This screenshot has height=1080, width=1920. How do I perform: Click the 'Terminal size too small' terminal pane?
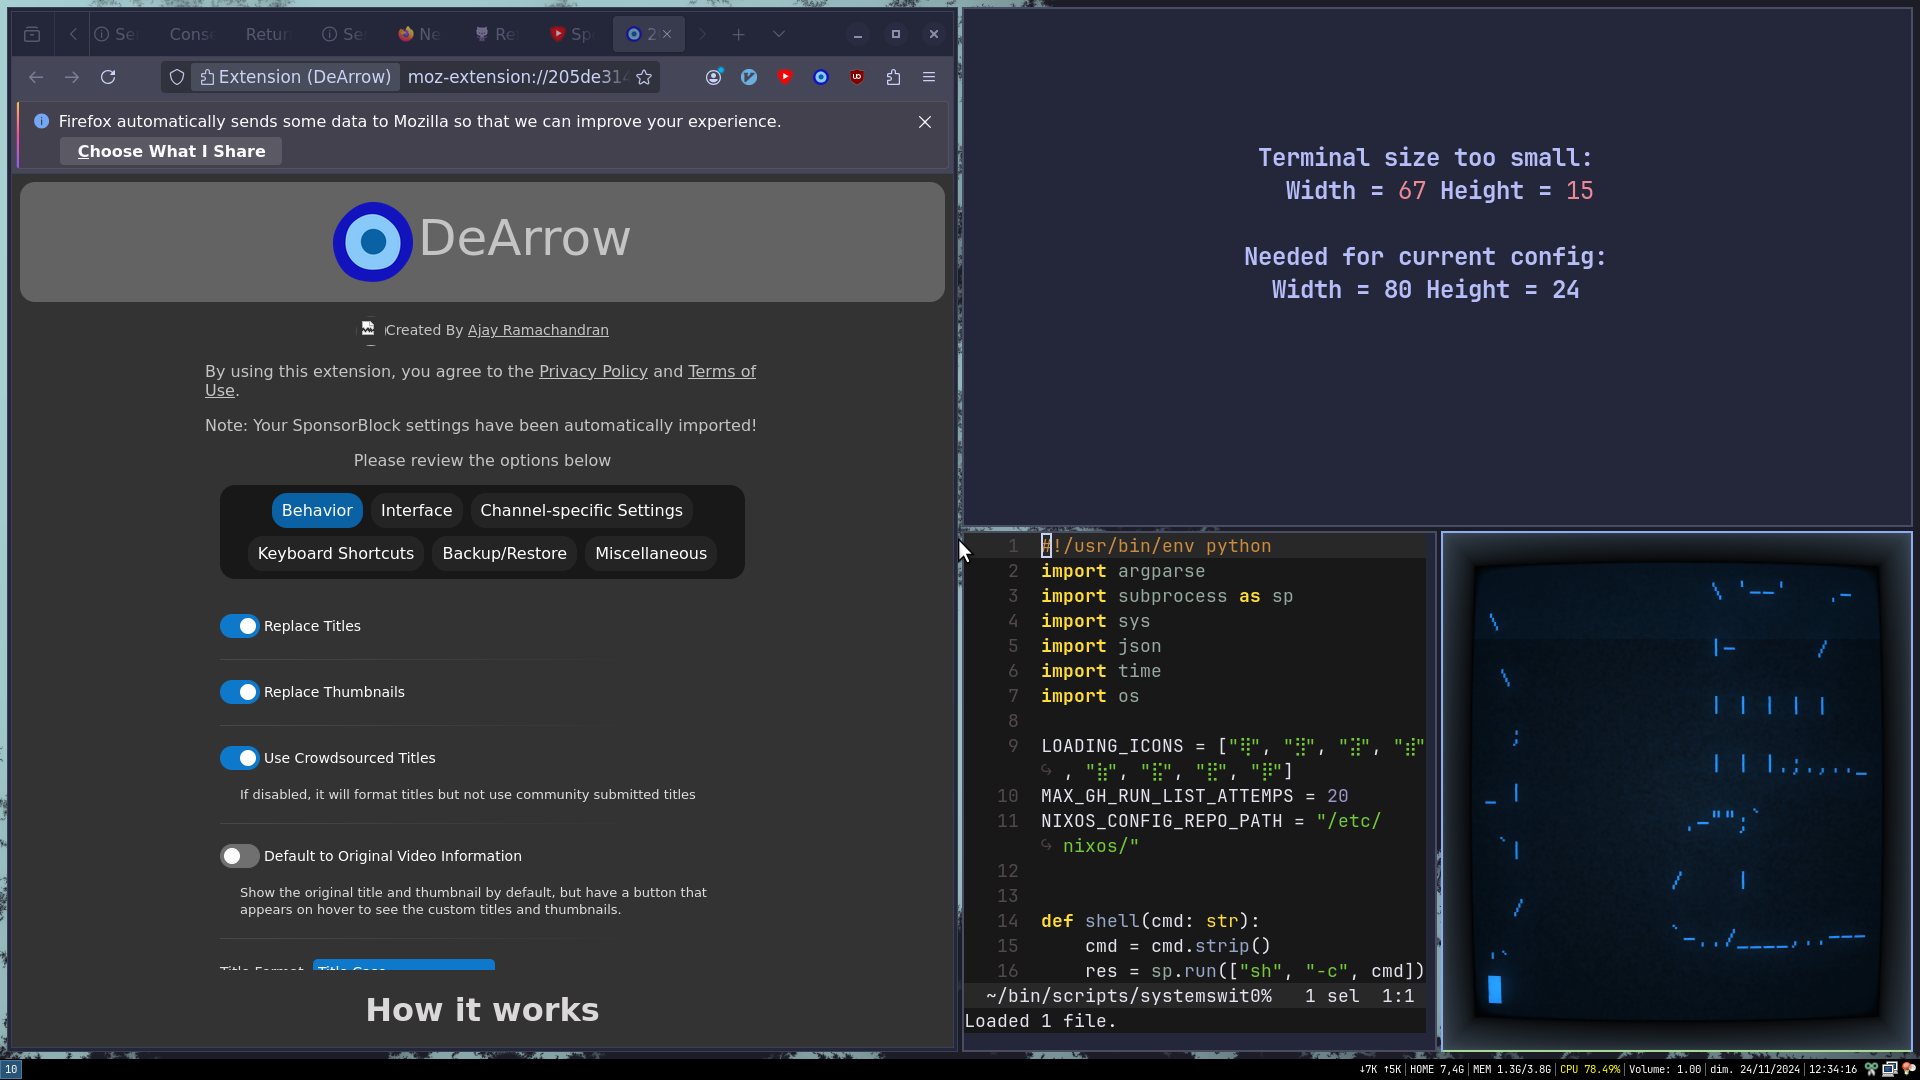(x=1437, y=267)
